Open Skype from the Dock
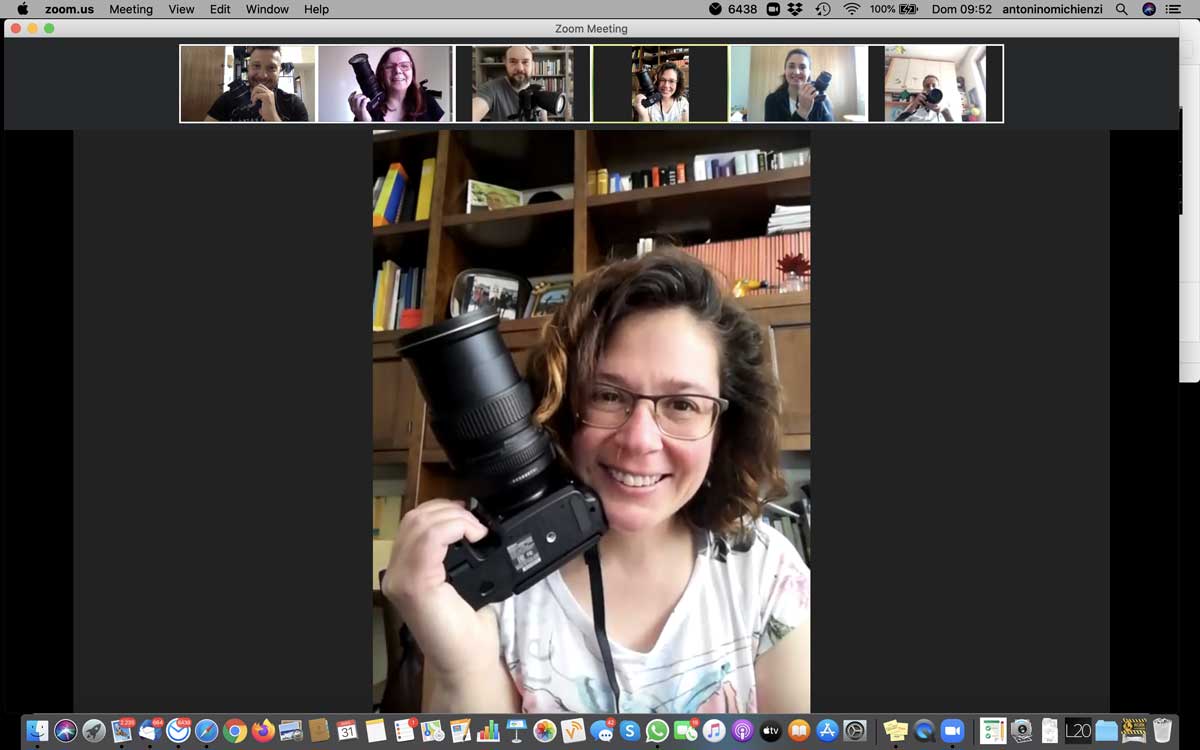 pos(630,731)
